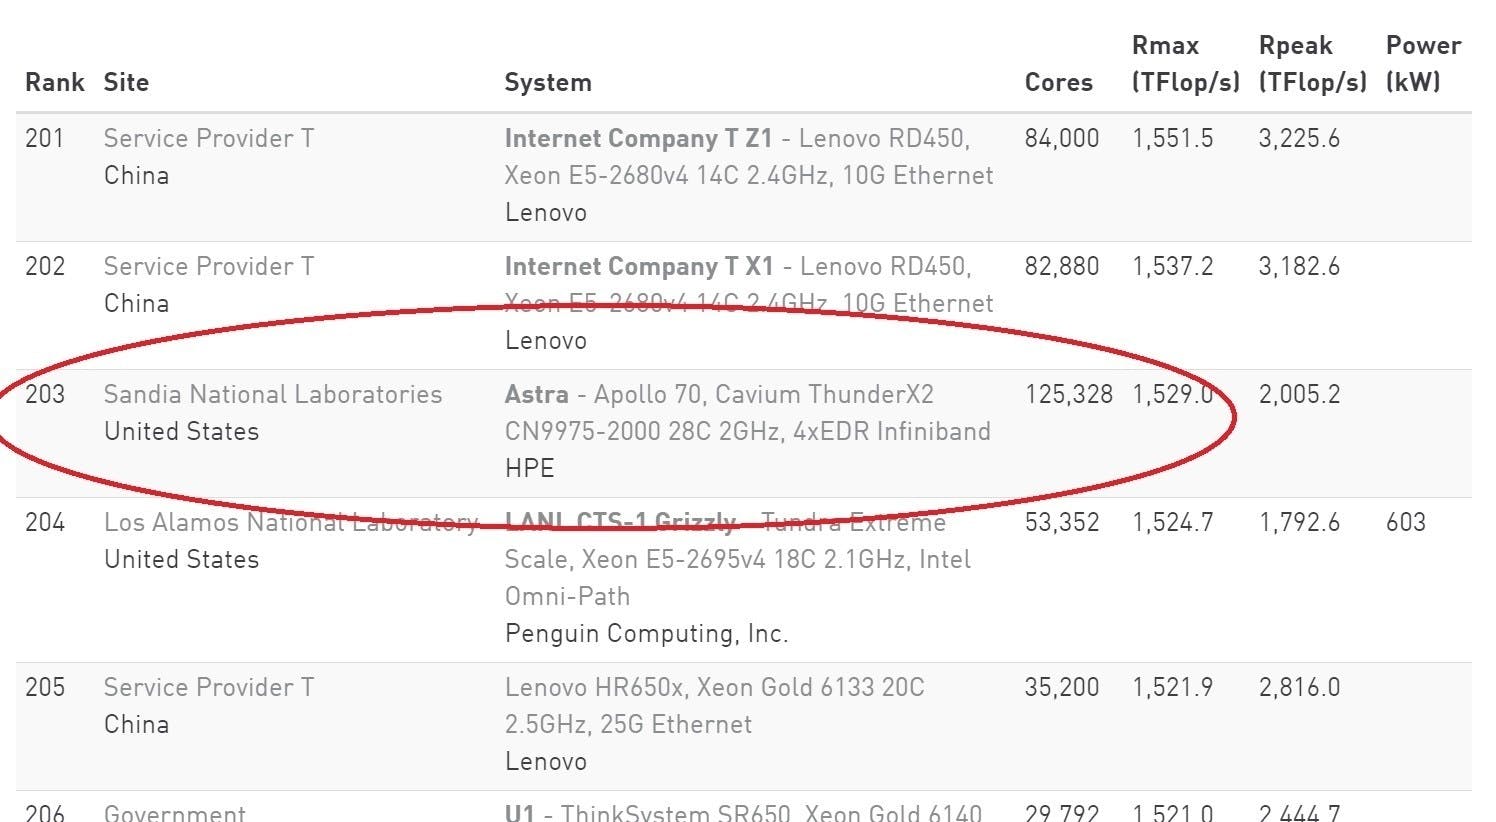The height and width of the screenshot is (822, 1496).
Task: Select the 125,328 cores cell for Astra
Action: 1069,394
